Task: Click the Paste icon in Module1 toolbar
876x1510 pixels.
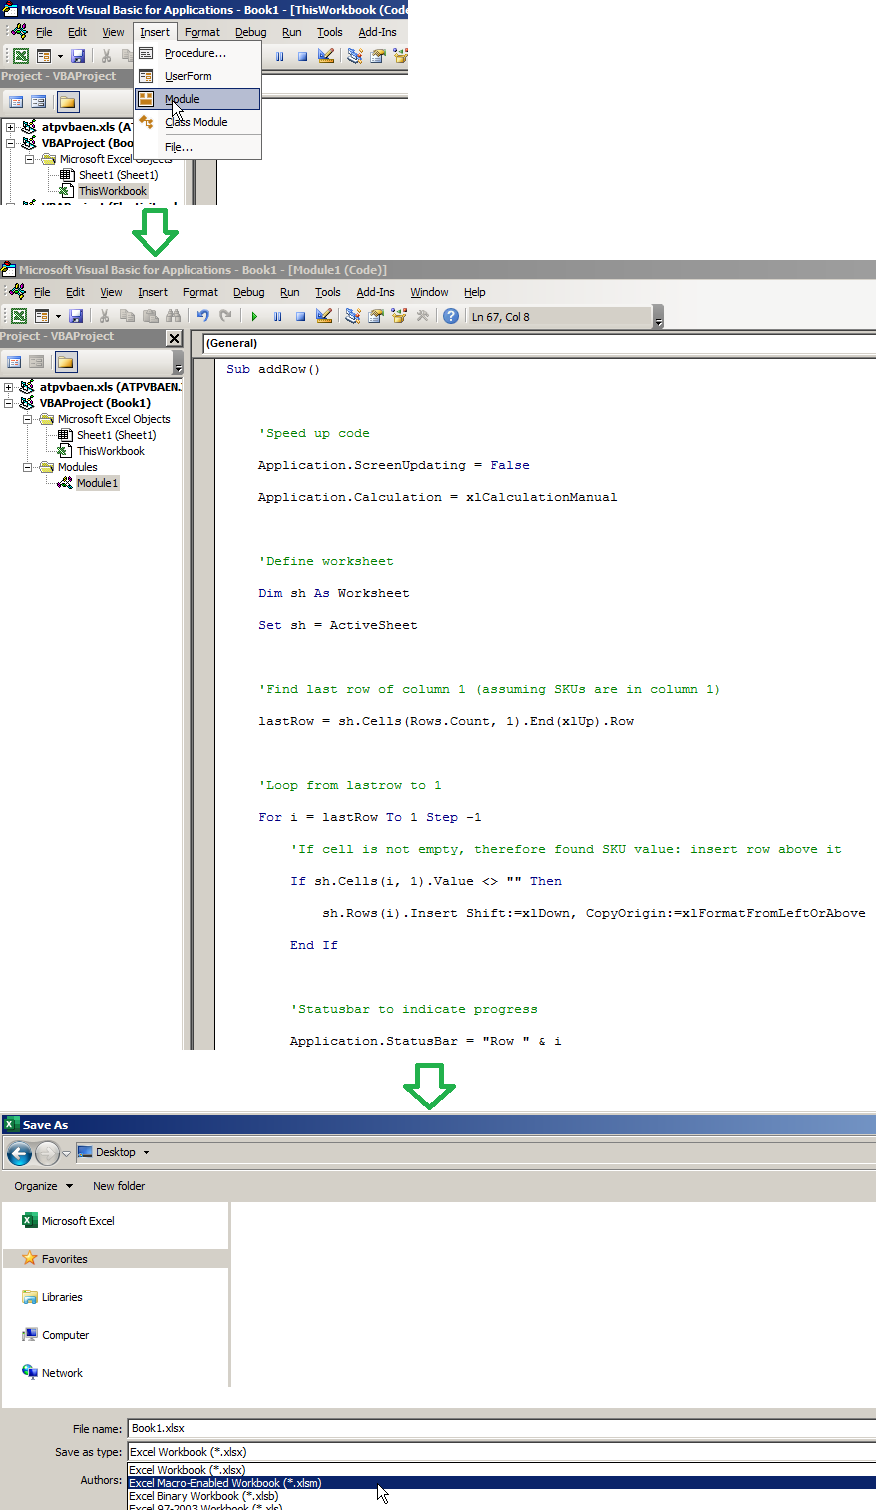Action: tap(150, 316)
